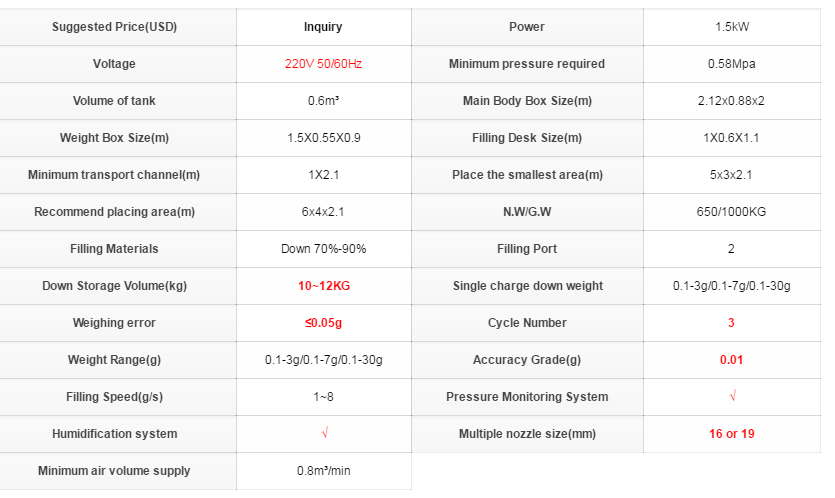Click the N.W/G.W value 650/1000KG
The width and height of the screenshot is (835, 498).
(x=731, y=212)
